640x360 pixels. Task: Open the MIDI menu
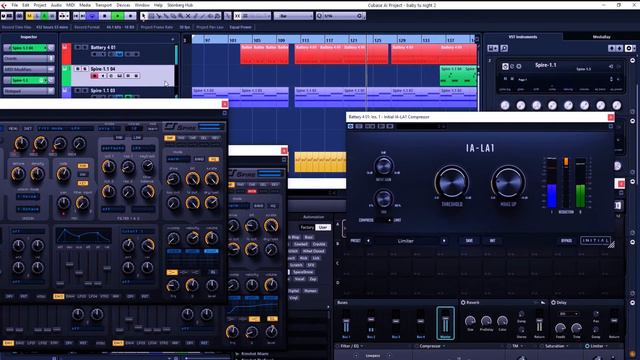(x=70, y=5)
